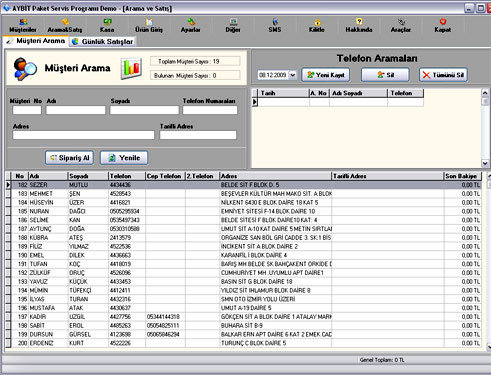Focus the Telefon Numaraları input field
491x375 pixels.
[x=210, y=110]
